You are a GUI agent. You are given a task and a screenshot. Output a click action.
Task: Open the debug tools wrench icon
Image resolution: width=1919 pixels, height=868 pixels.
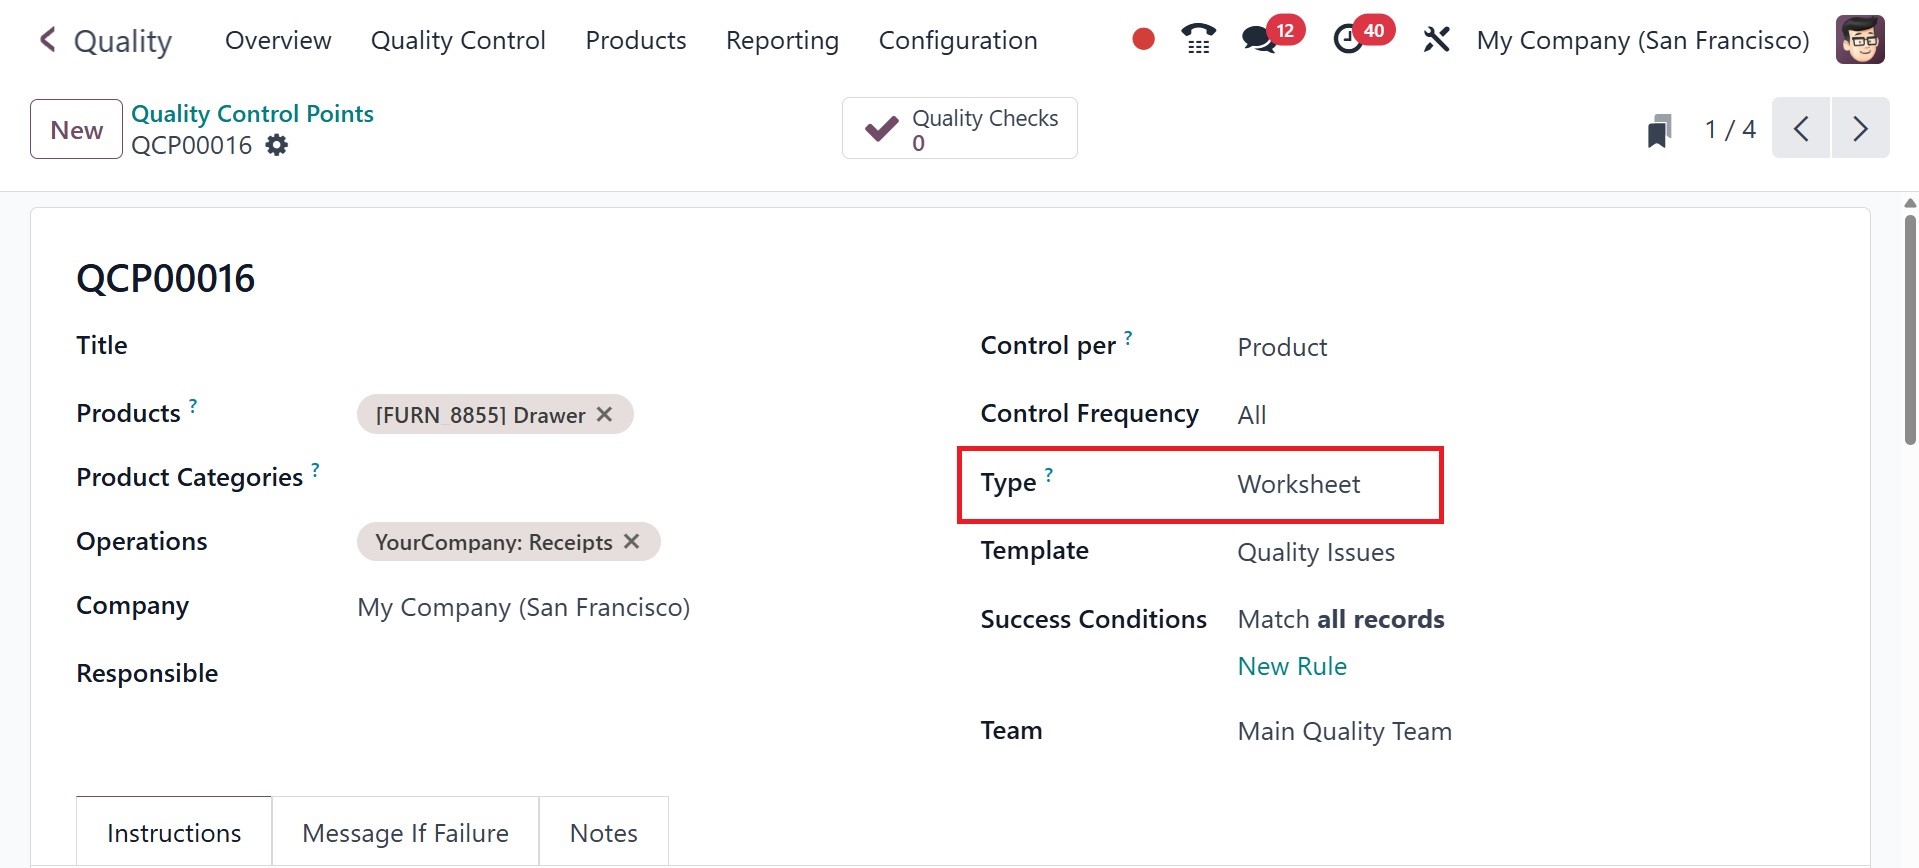(1436, 40)
